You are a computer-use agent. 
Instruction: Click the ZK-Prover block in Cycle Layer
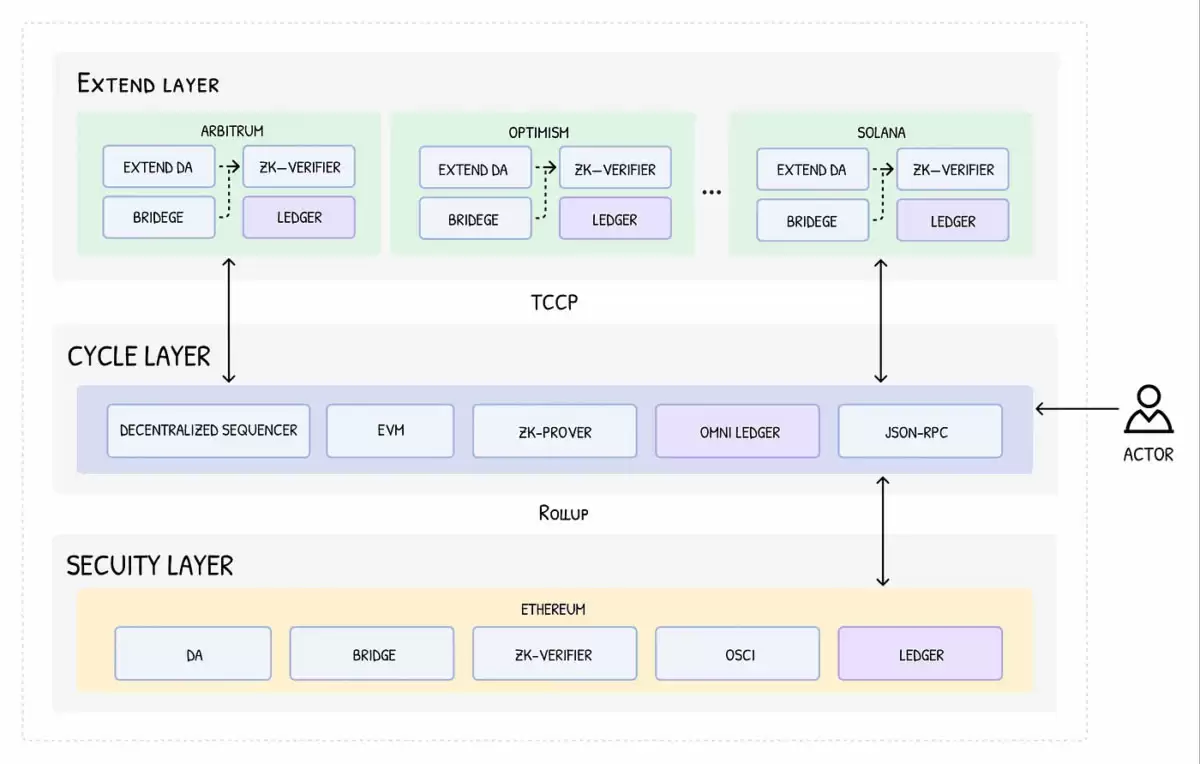pos(554,430)
